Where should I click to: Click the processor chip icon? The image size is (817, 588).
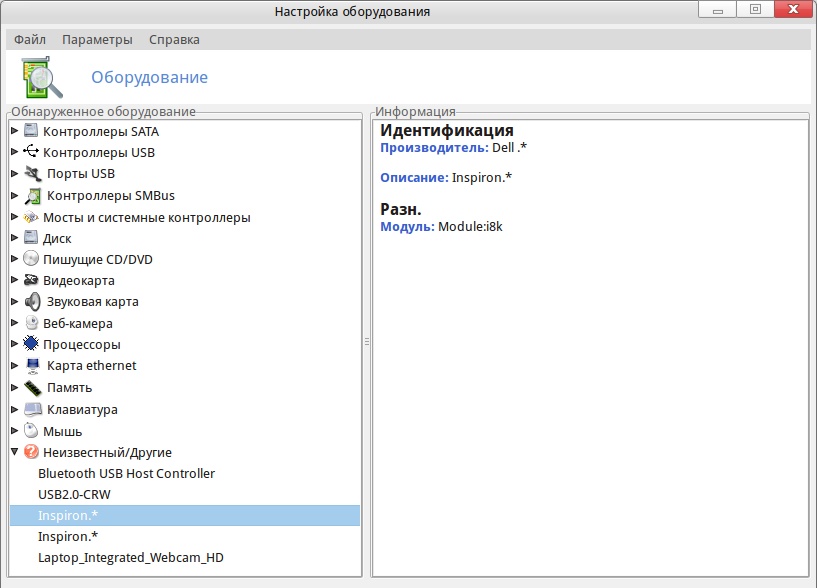(31, 344)
